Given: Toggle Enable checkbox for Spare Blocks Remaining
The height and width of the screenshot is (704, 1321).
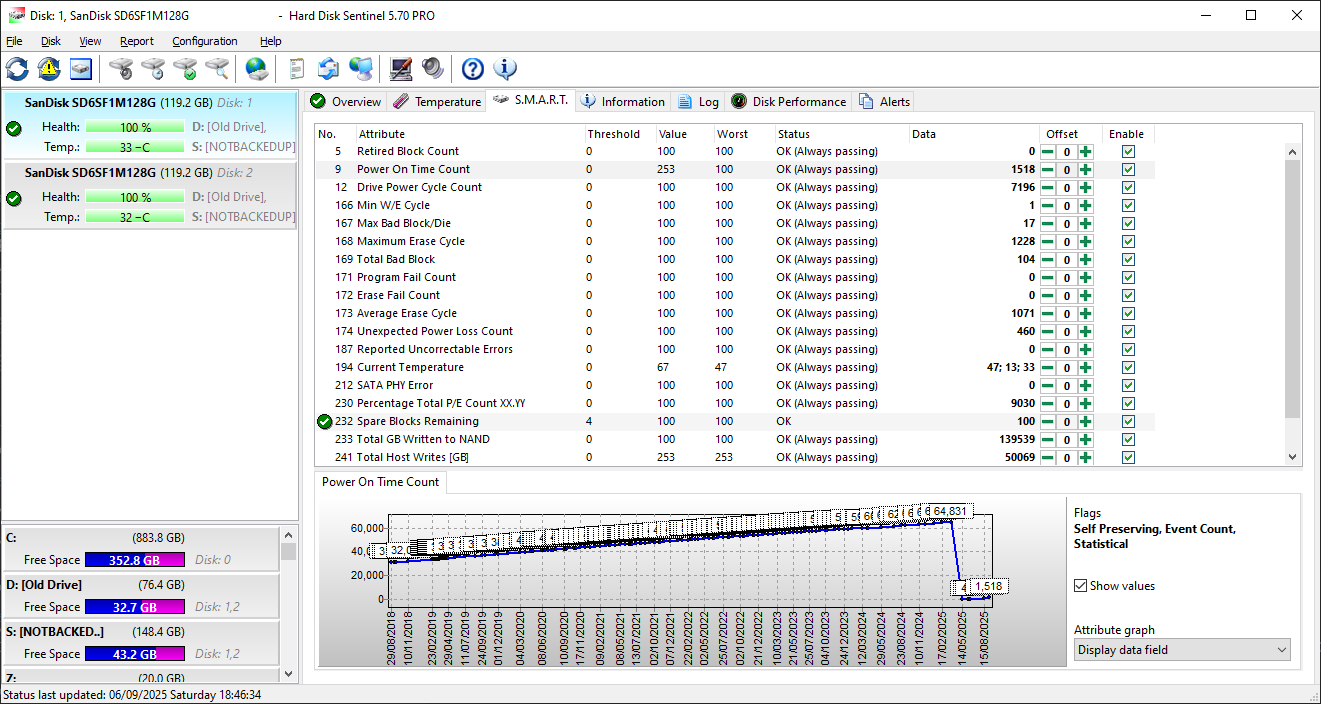Looking at the screenshot, I should [1128, 422].
